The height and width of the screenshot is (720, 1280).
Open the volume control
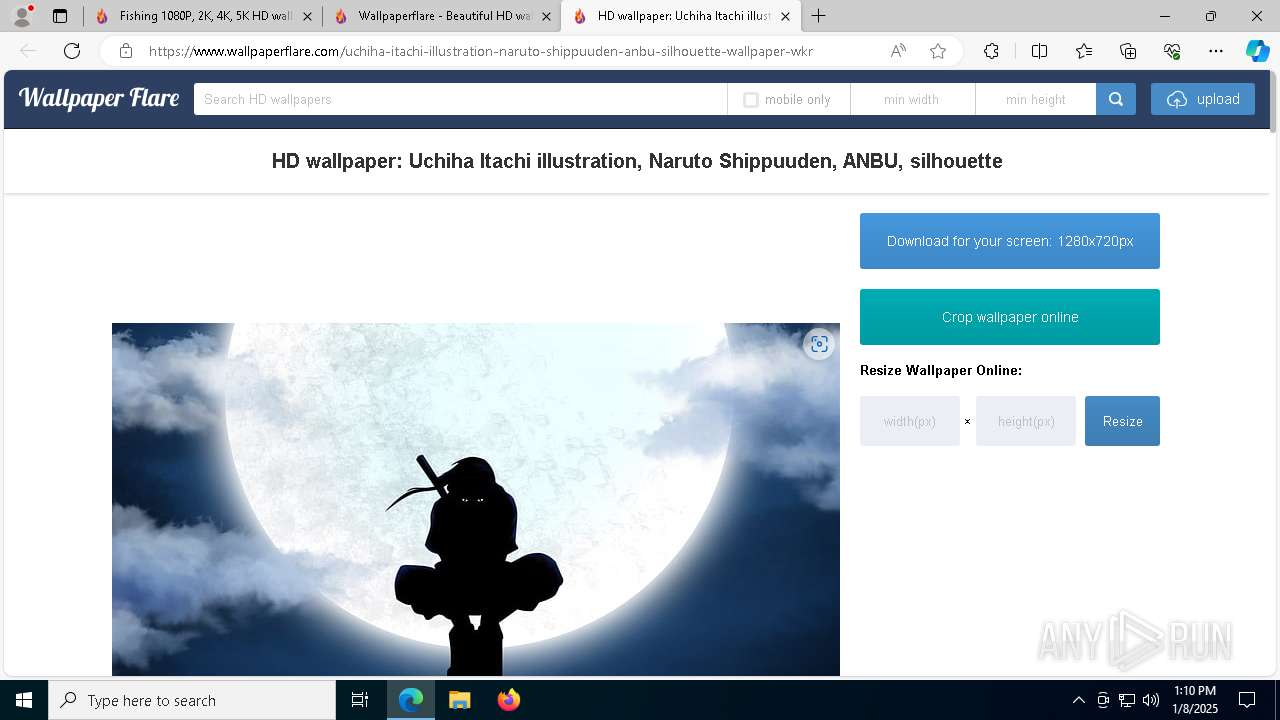point(1151,700)
